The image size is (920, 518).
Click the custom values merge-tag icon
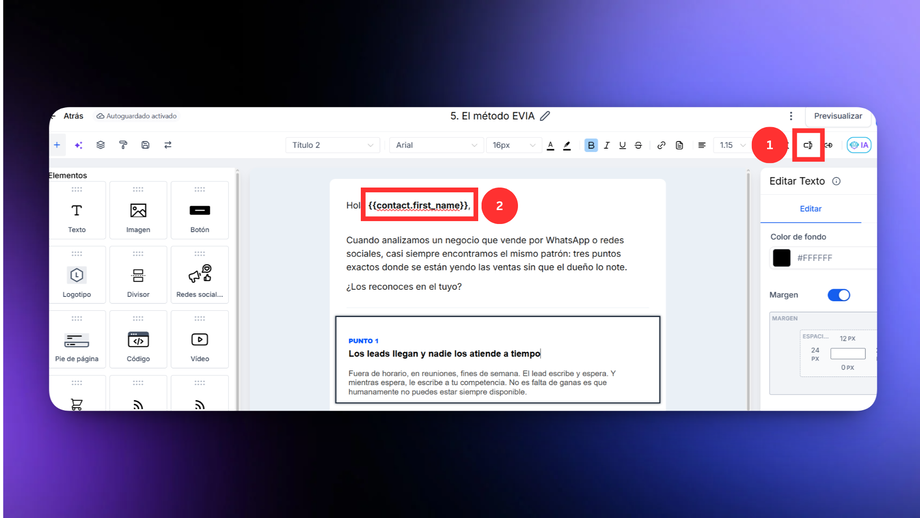pyautogui.click(x=808, y=145)
